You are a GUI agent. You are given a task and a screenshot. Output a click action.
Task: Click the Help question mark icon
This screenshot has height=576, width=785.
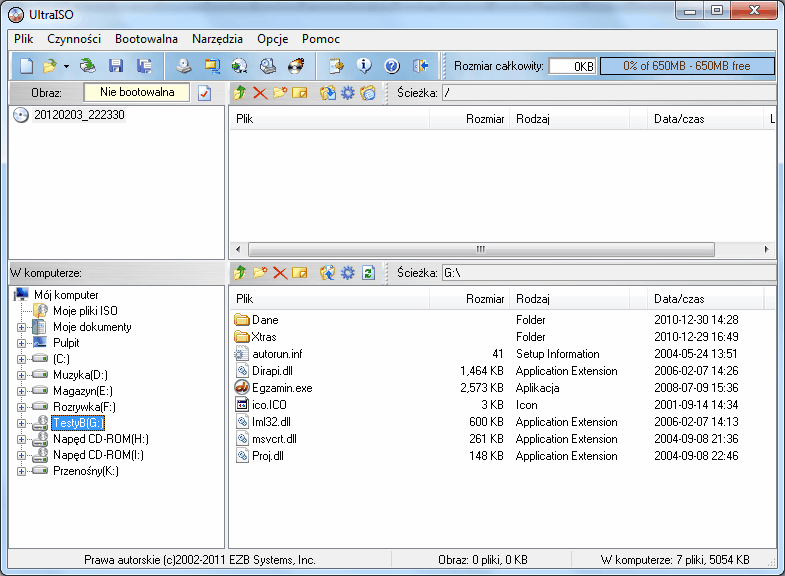(392, 66)
